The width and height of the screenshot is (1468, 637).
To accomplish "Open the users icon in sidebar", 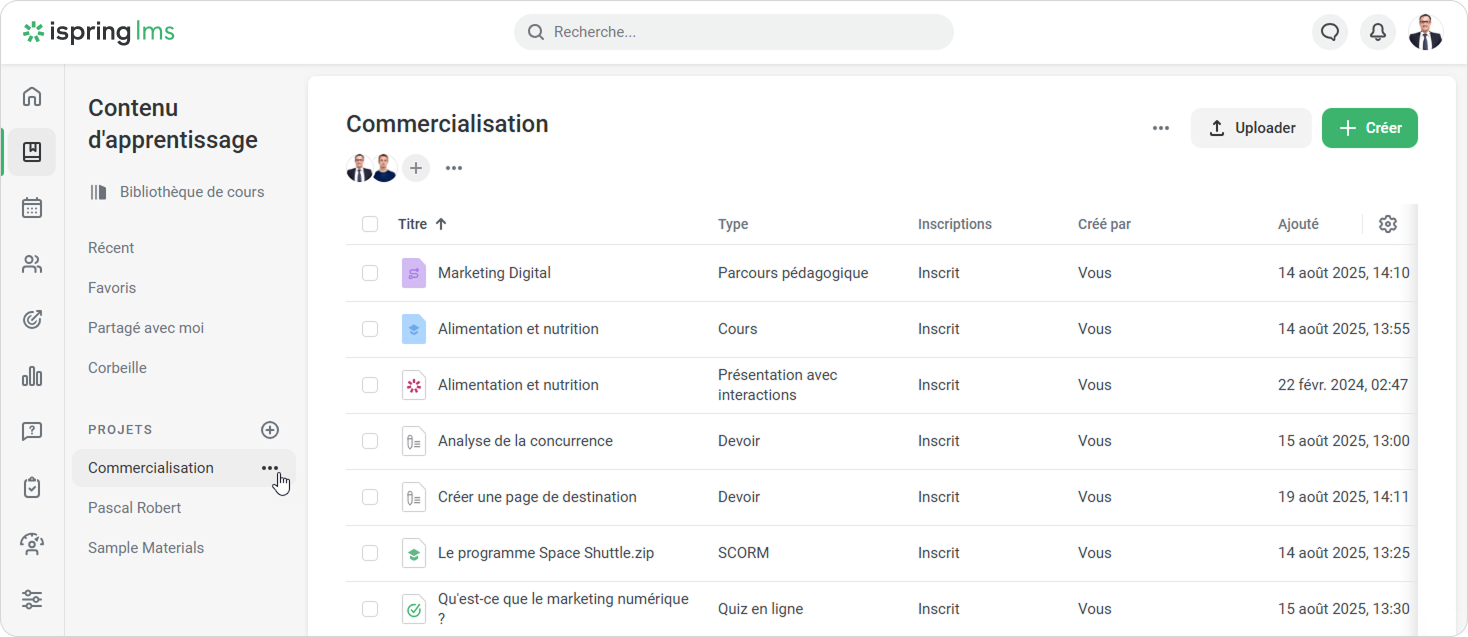I will coord(32,264).
